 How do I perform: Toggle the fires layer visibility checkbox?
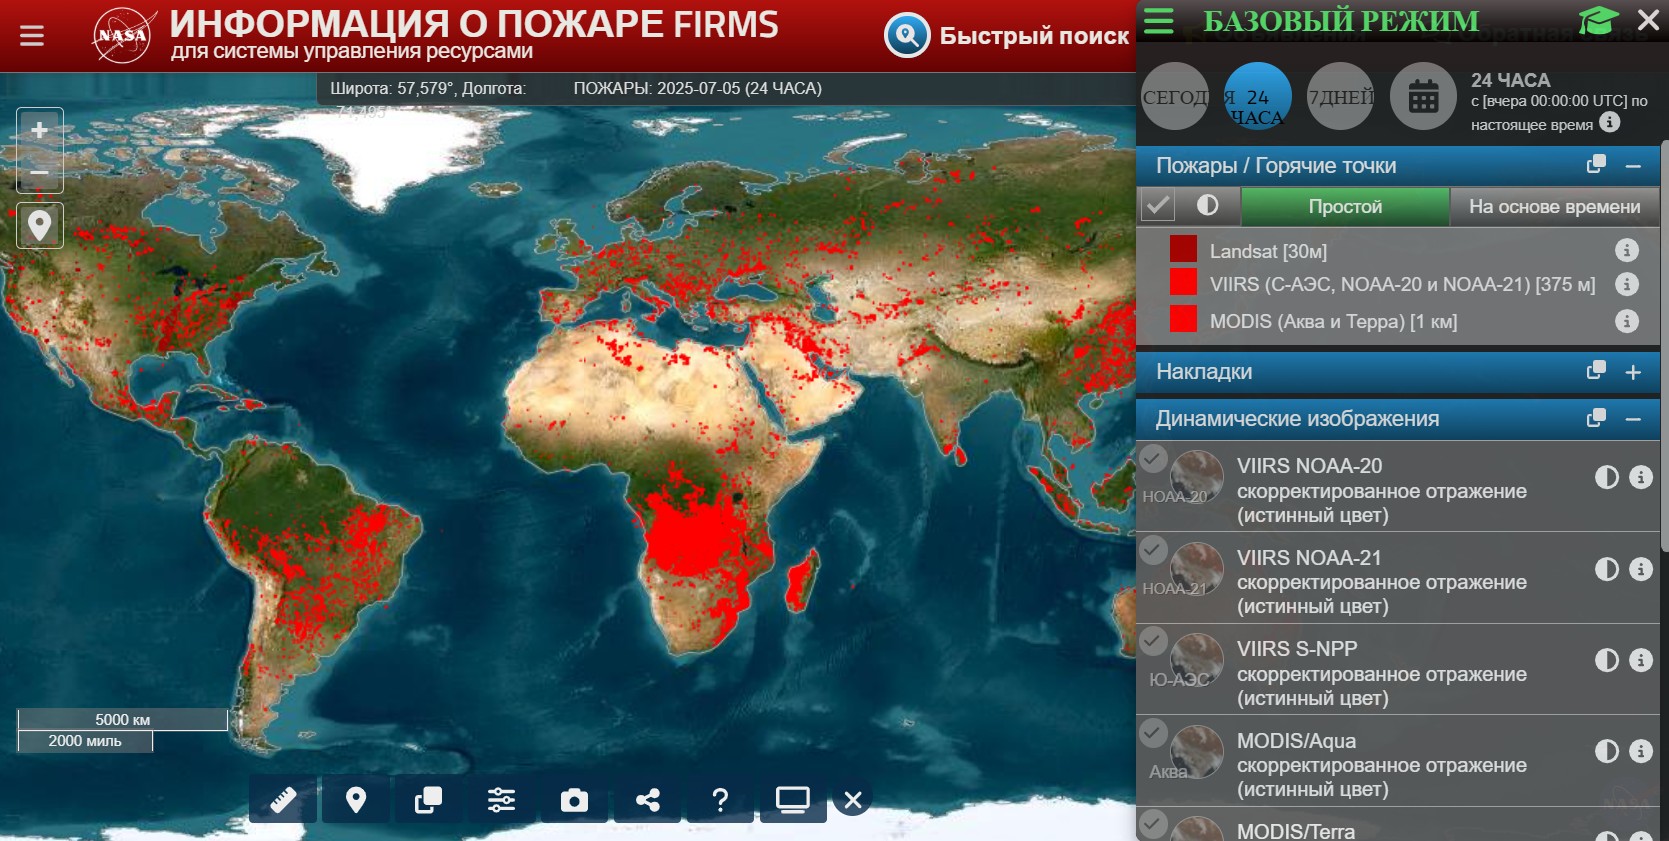(x=1158, y=206)
